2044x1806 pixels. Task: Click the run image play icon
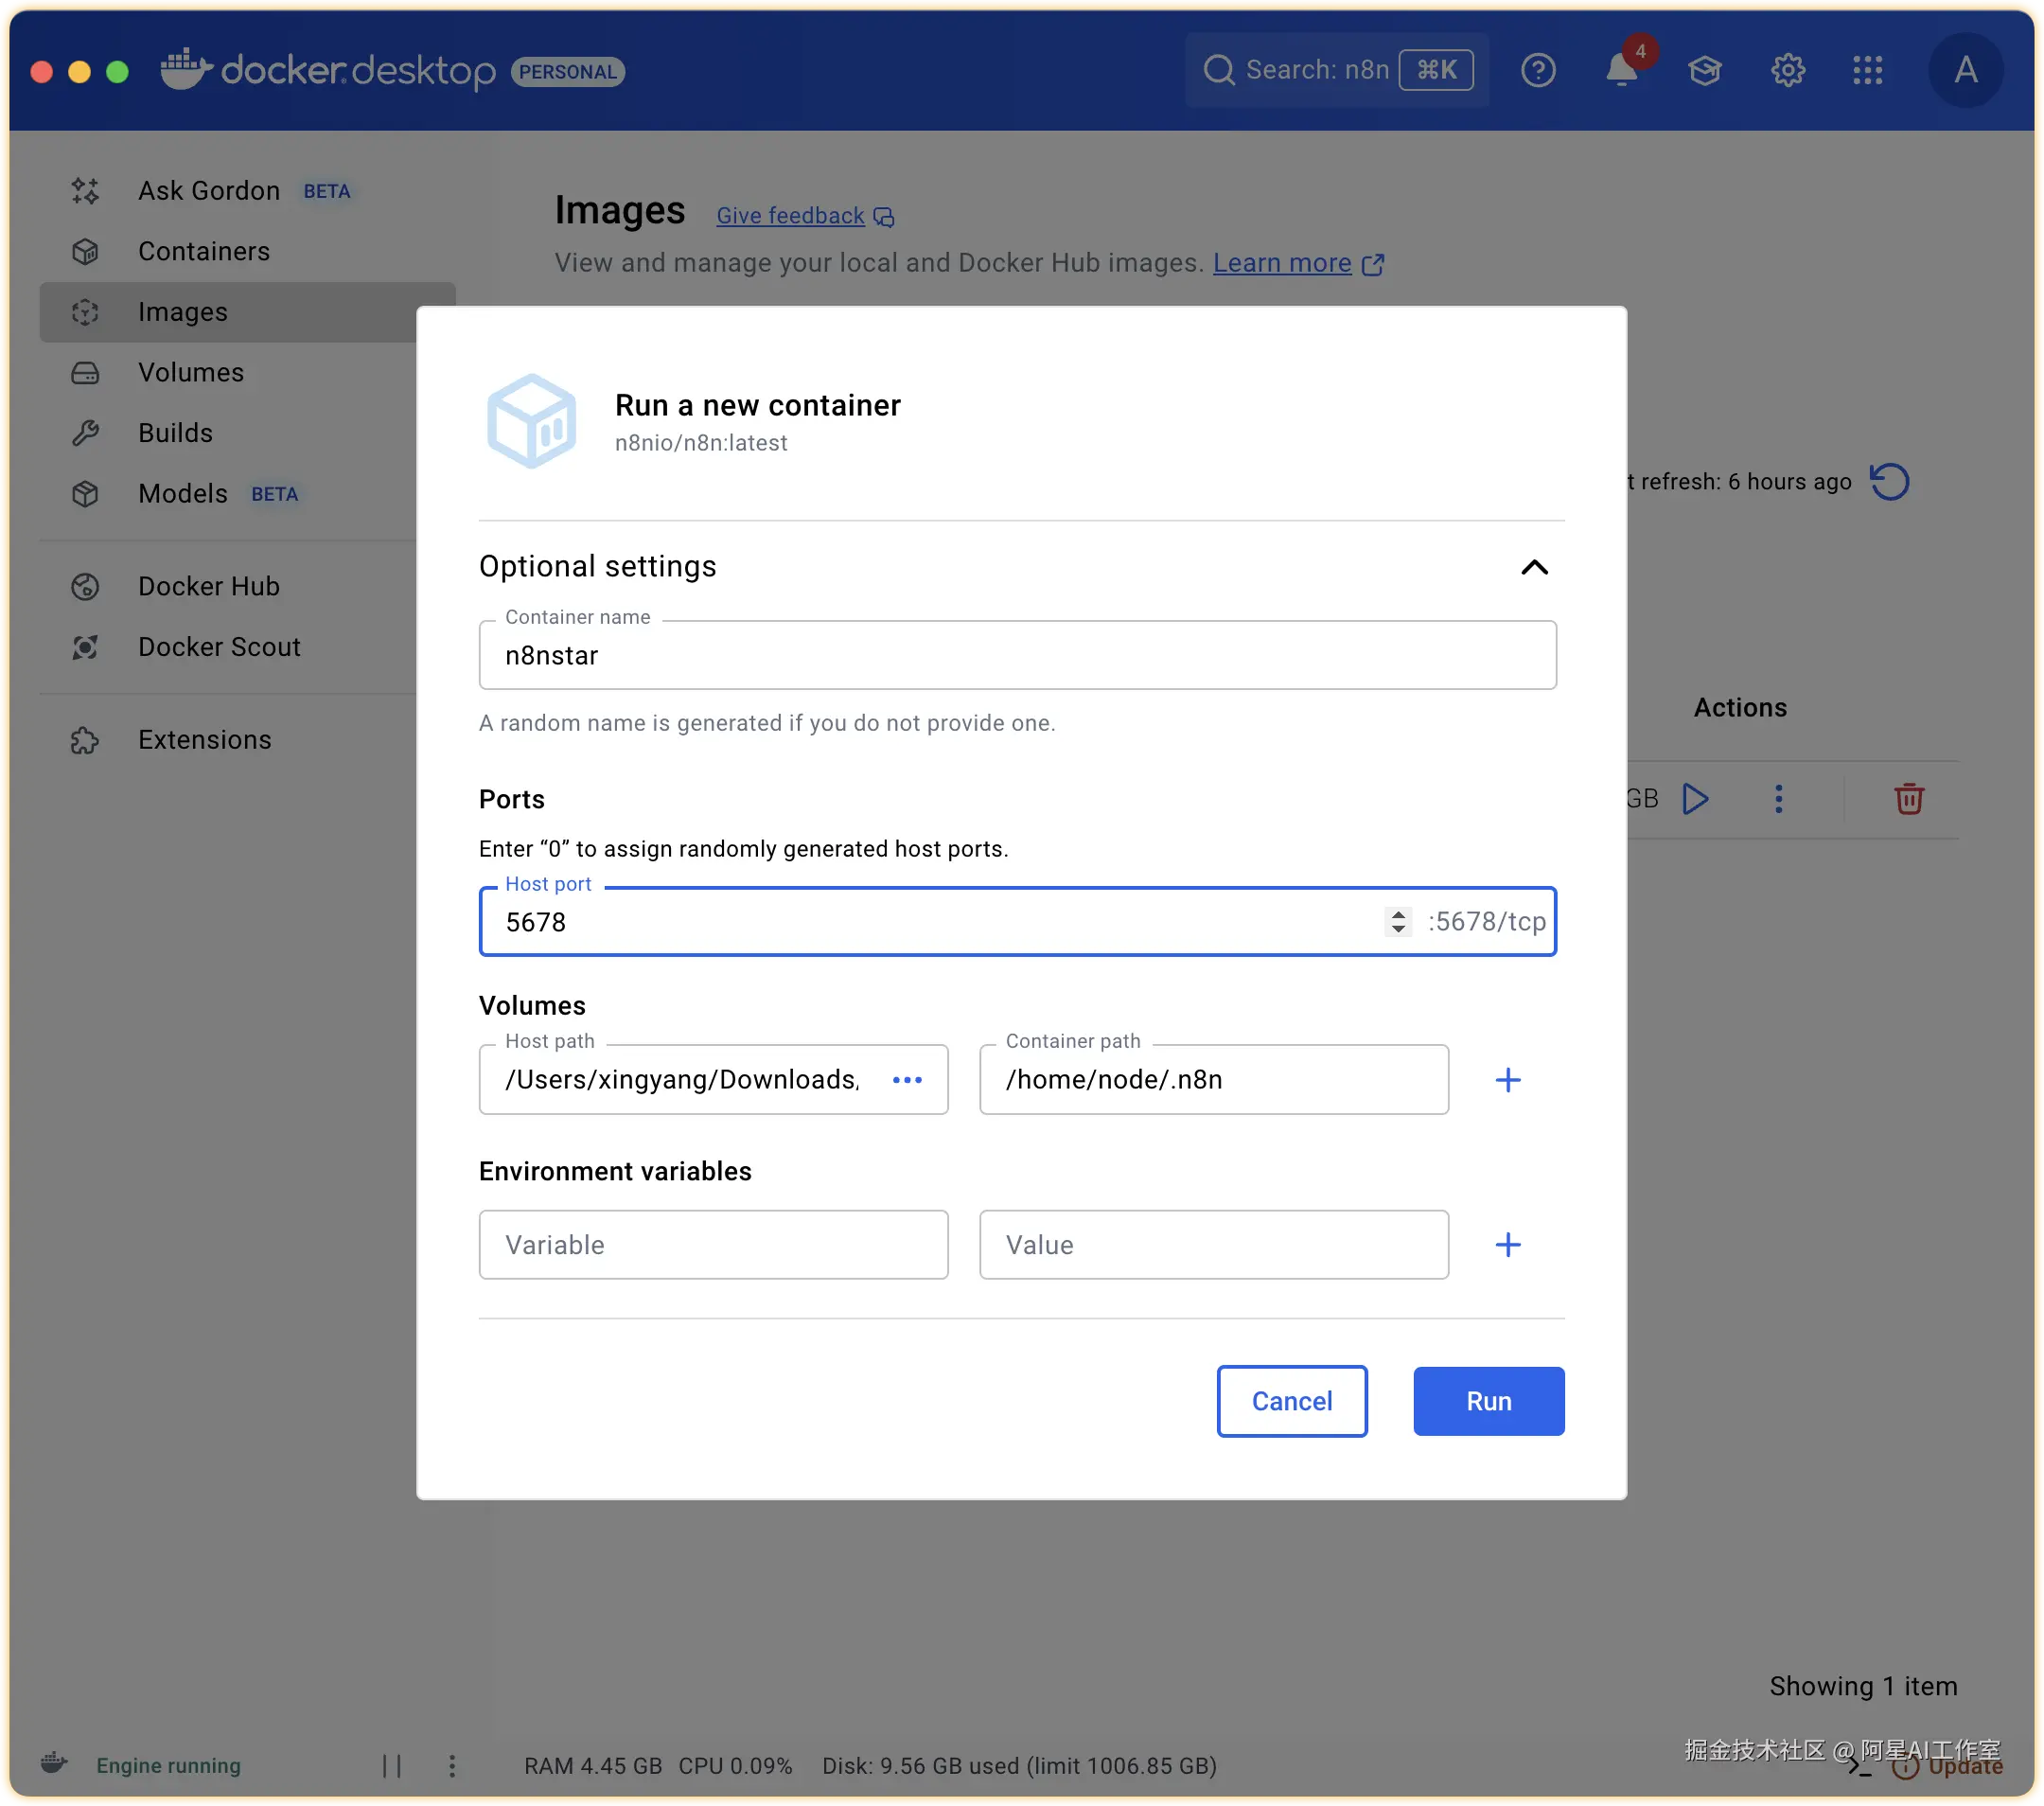[x=1695, y=799]
